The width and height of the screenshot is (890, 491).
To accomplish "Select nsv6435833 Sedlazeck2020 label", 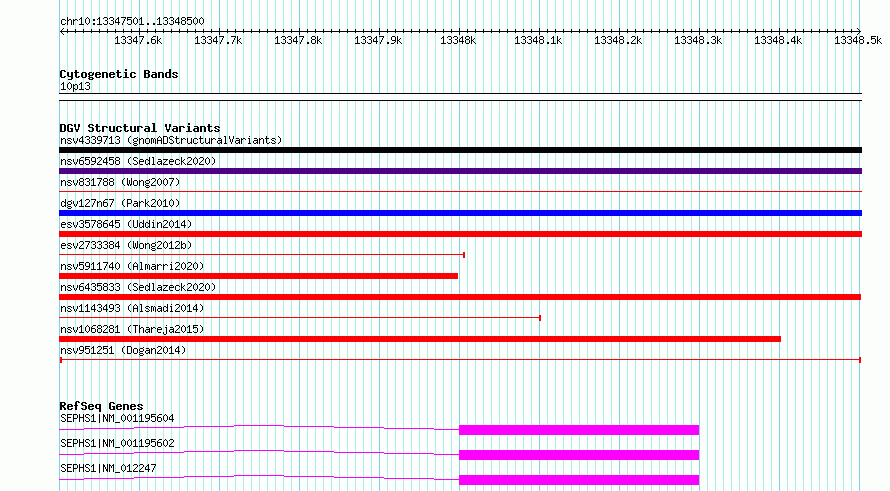I will (x=138, y=287).
